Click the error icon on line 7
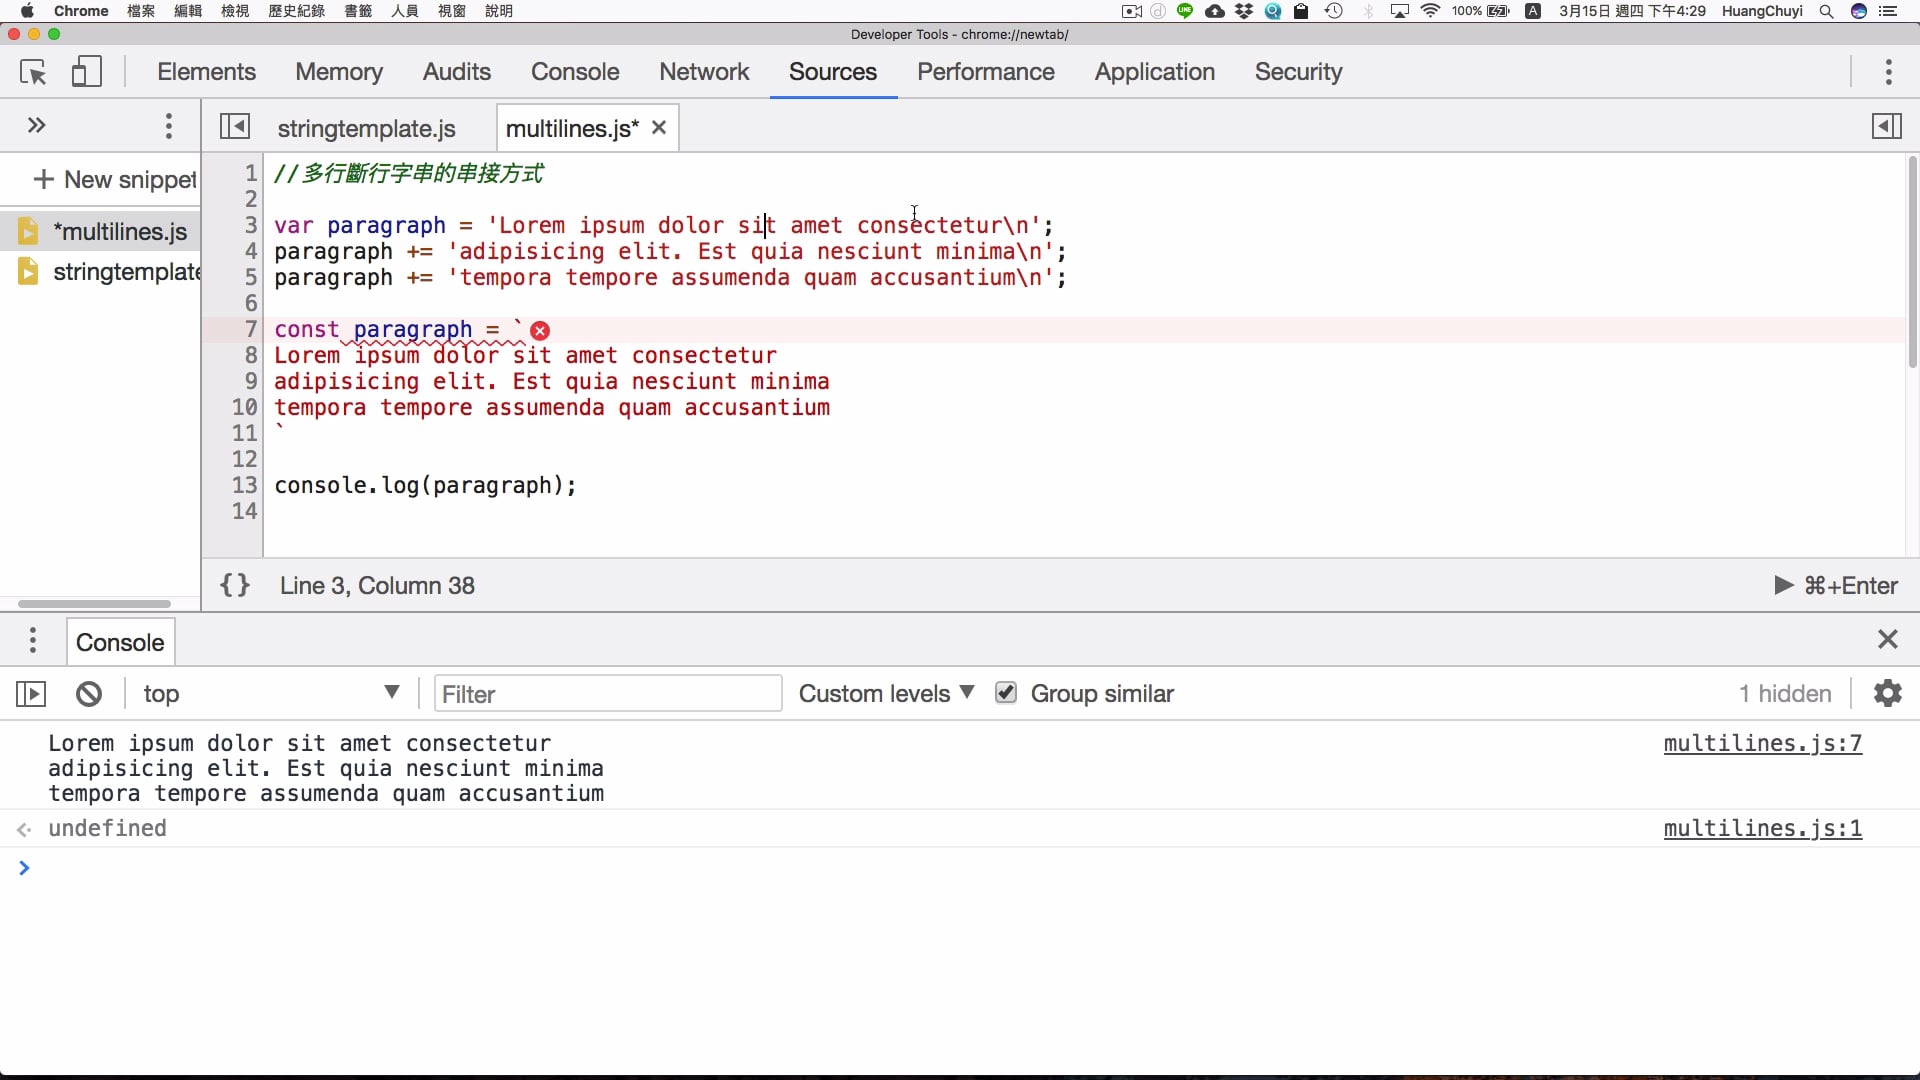Screen dimensions: 1920x1080 pos(540,331)
